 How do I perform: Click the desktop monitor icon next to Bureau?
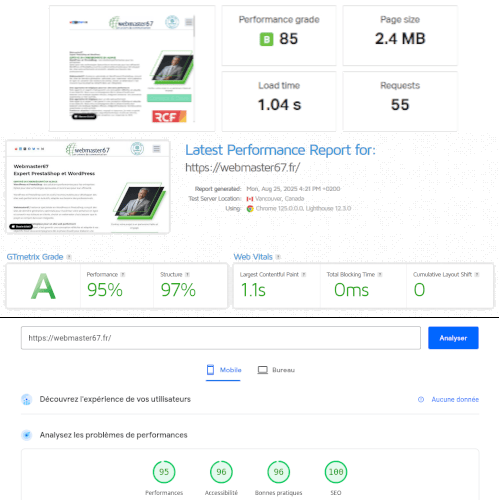[x=263, y=370]
